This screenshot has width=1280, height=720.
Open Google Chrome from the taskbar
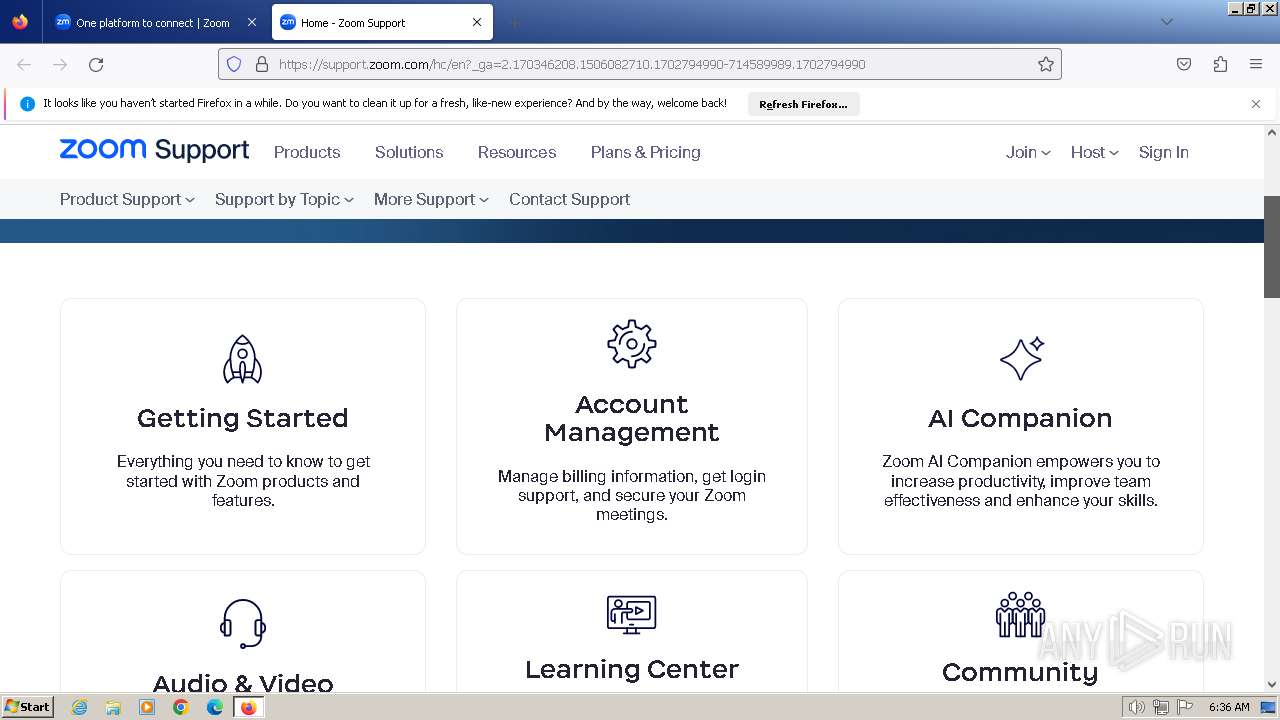point(181,707)
